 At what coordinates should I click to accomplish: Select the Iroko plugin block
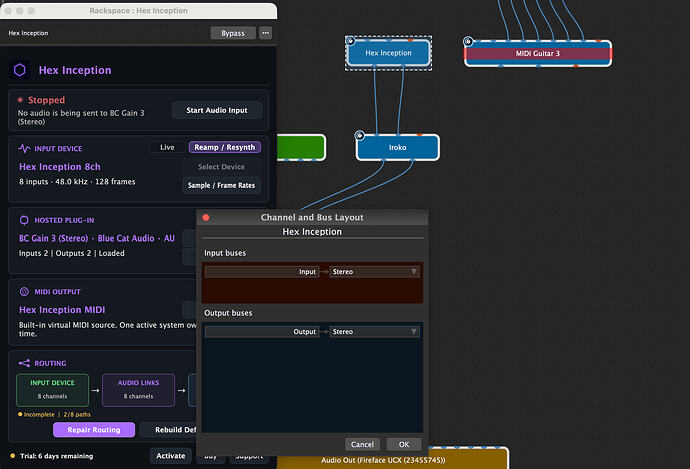pyautogui.click(x=397, y=147)
